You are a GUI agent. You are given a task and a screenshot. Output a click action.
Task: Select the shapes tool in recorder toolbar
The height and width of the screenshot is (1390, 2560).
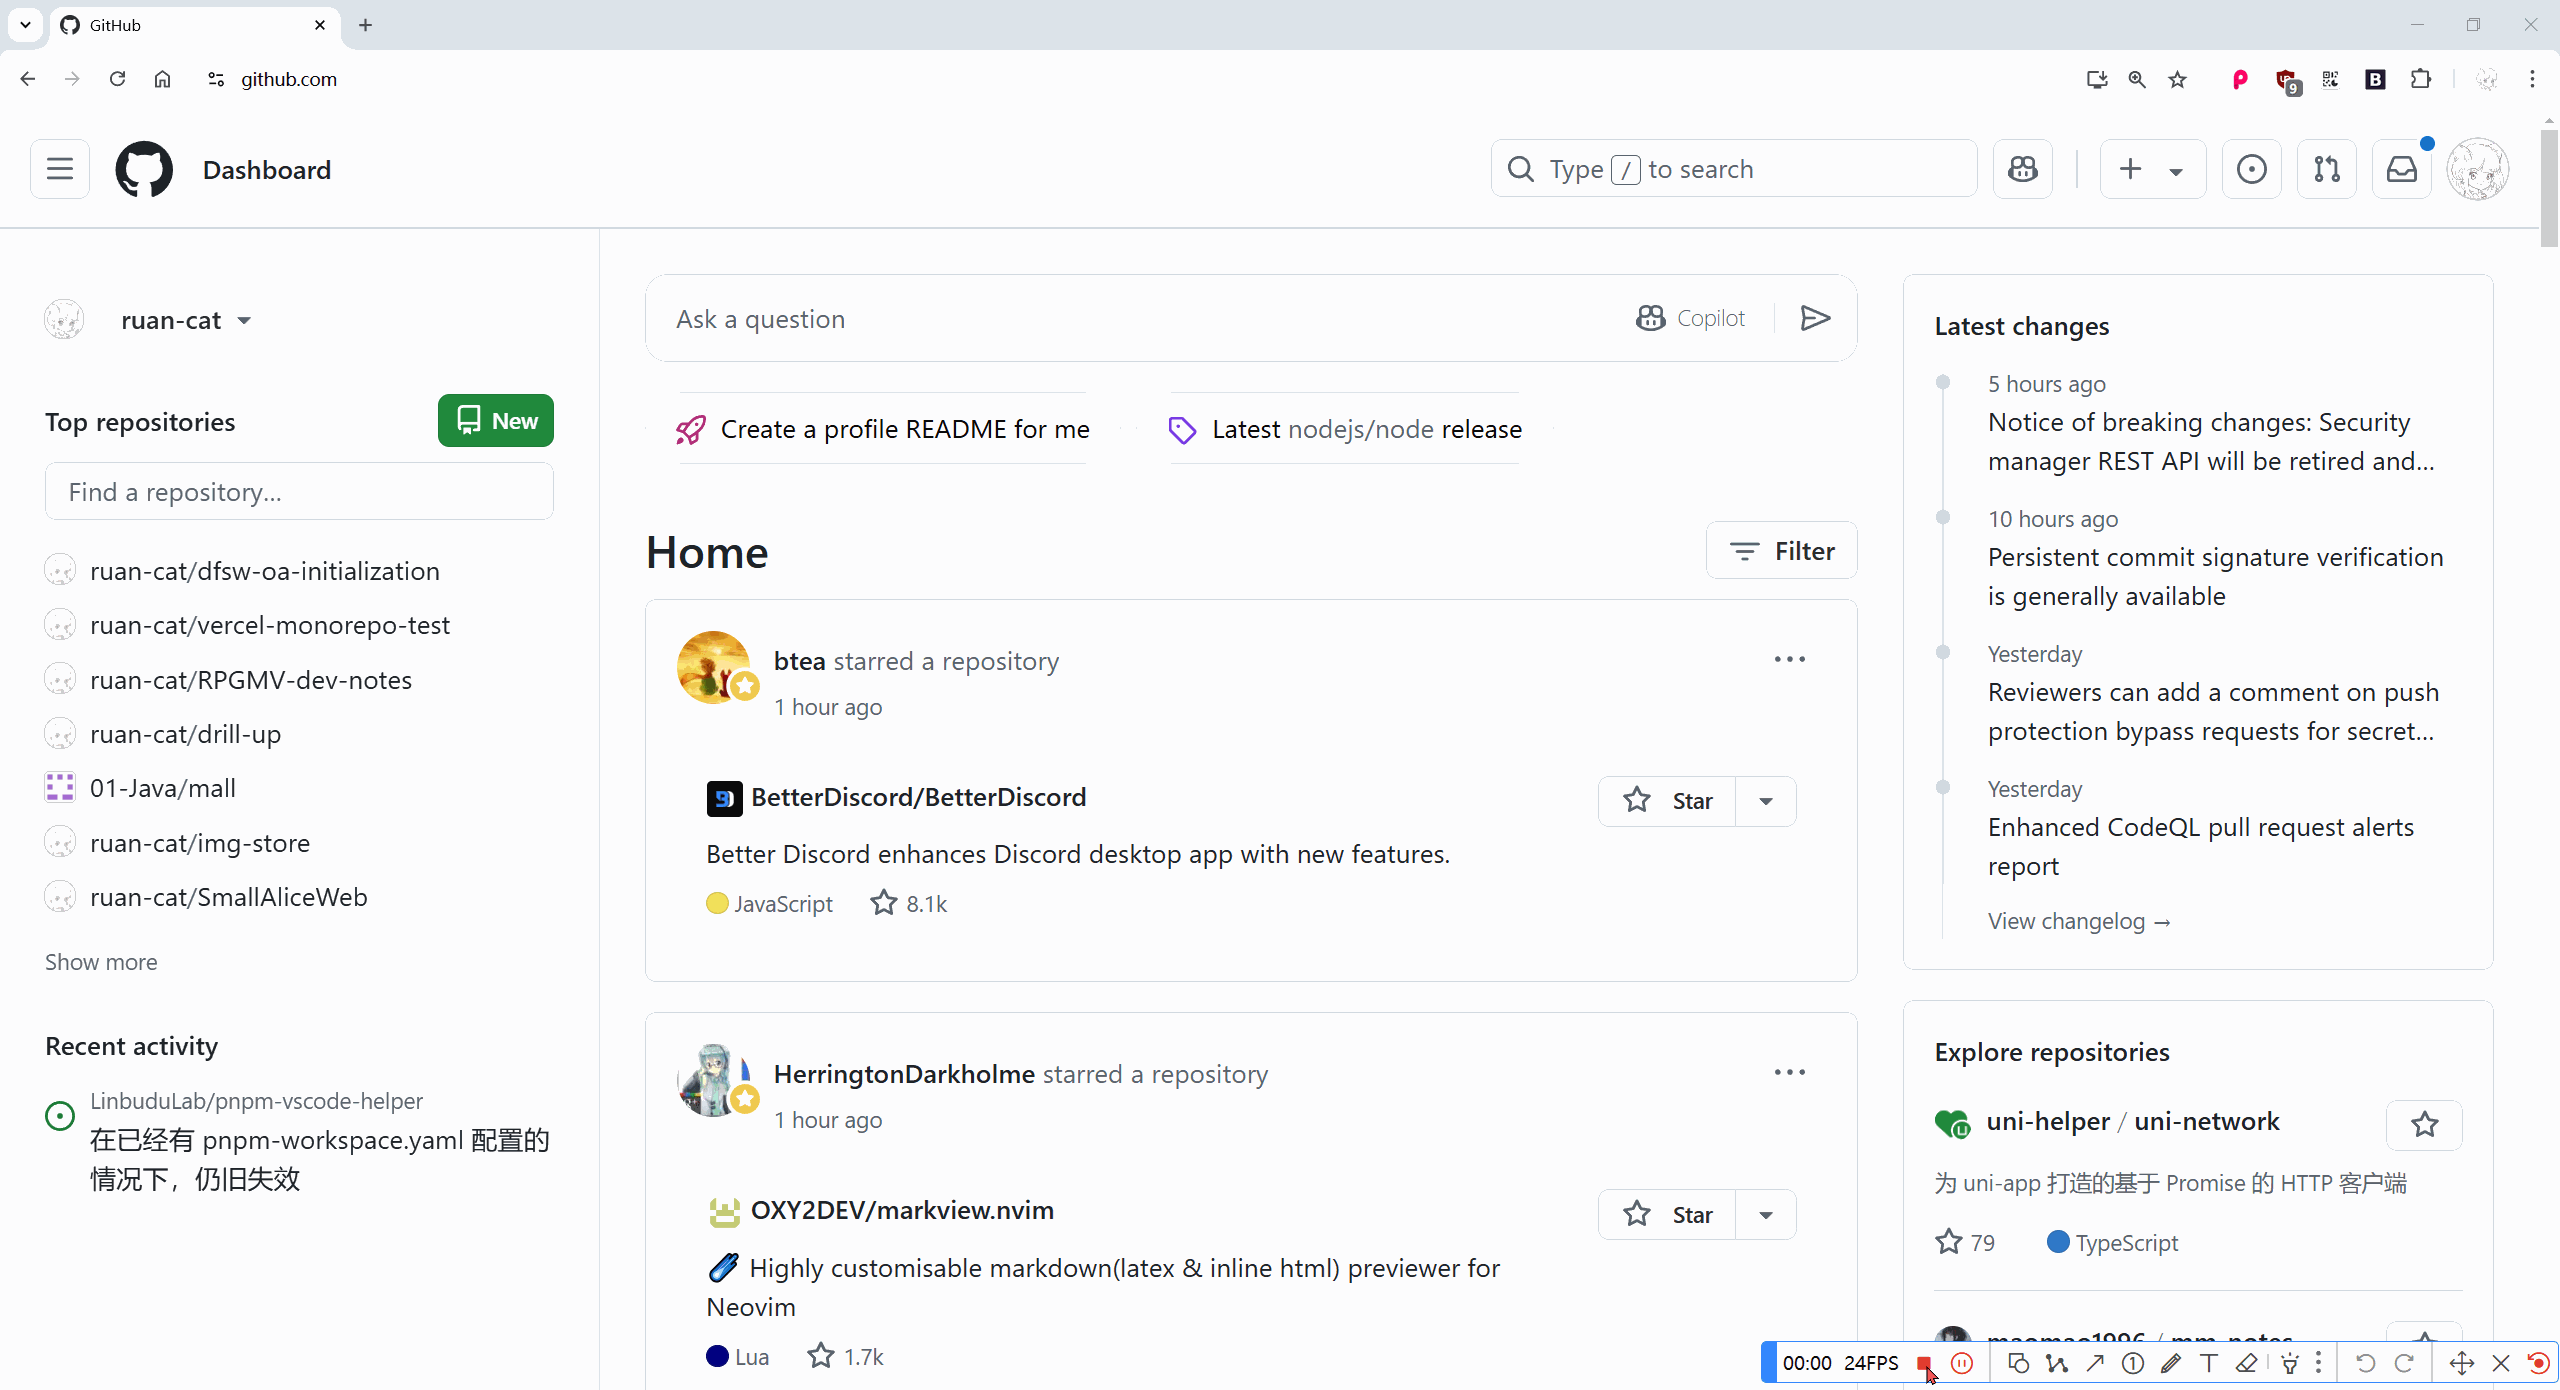pos(2019,1364)
